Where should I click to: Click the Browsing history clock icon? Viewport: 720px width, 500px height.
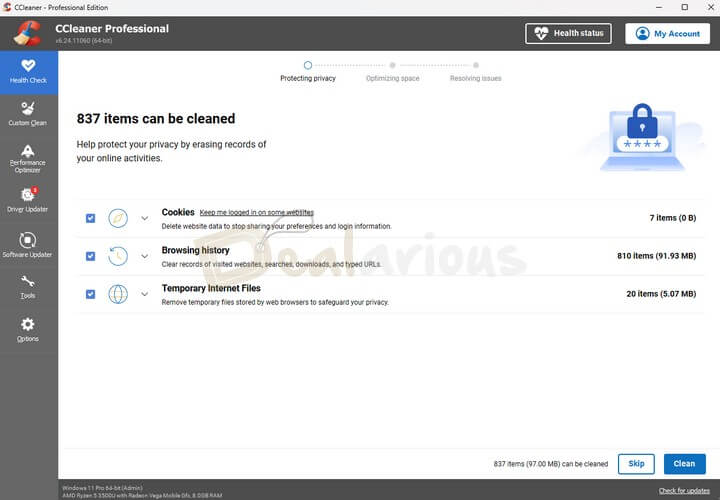pyautogui.click(x=118, y=256)
